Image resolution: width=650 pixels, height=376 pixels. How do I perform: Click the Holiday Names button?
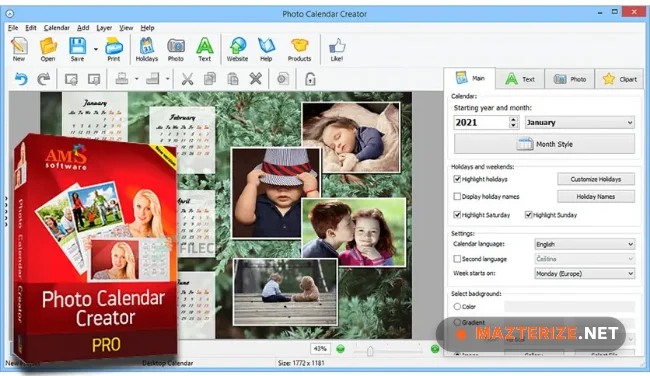pyautogui.click(x=596, y=196)
